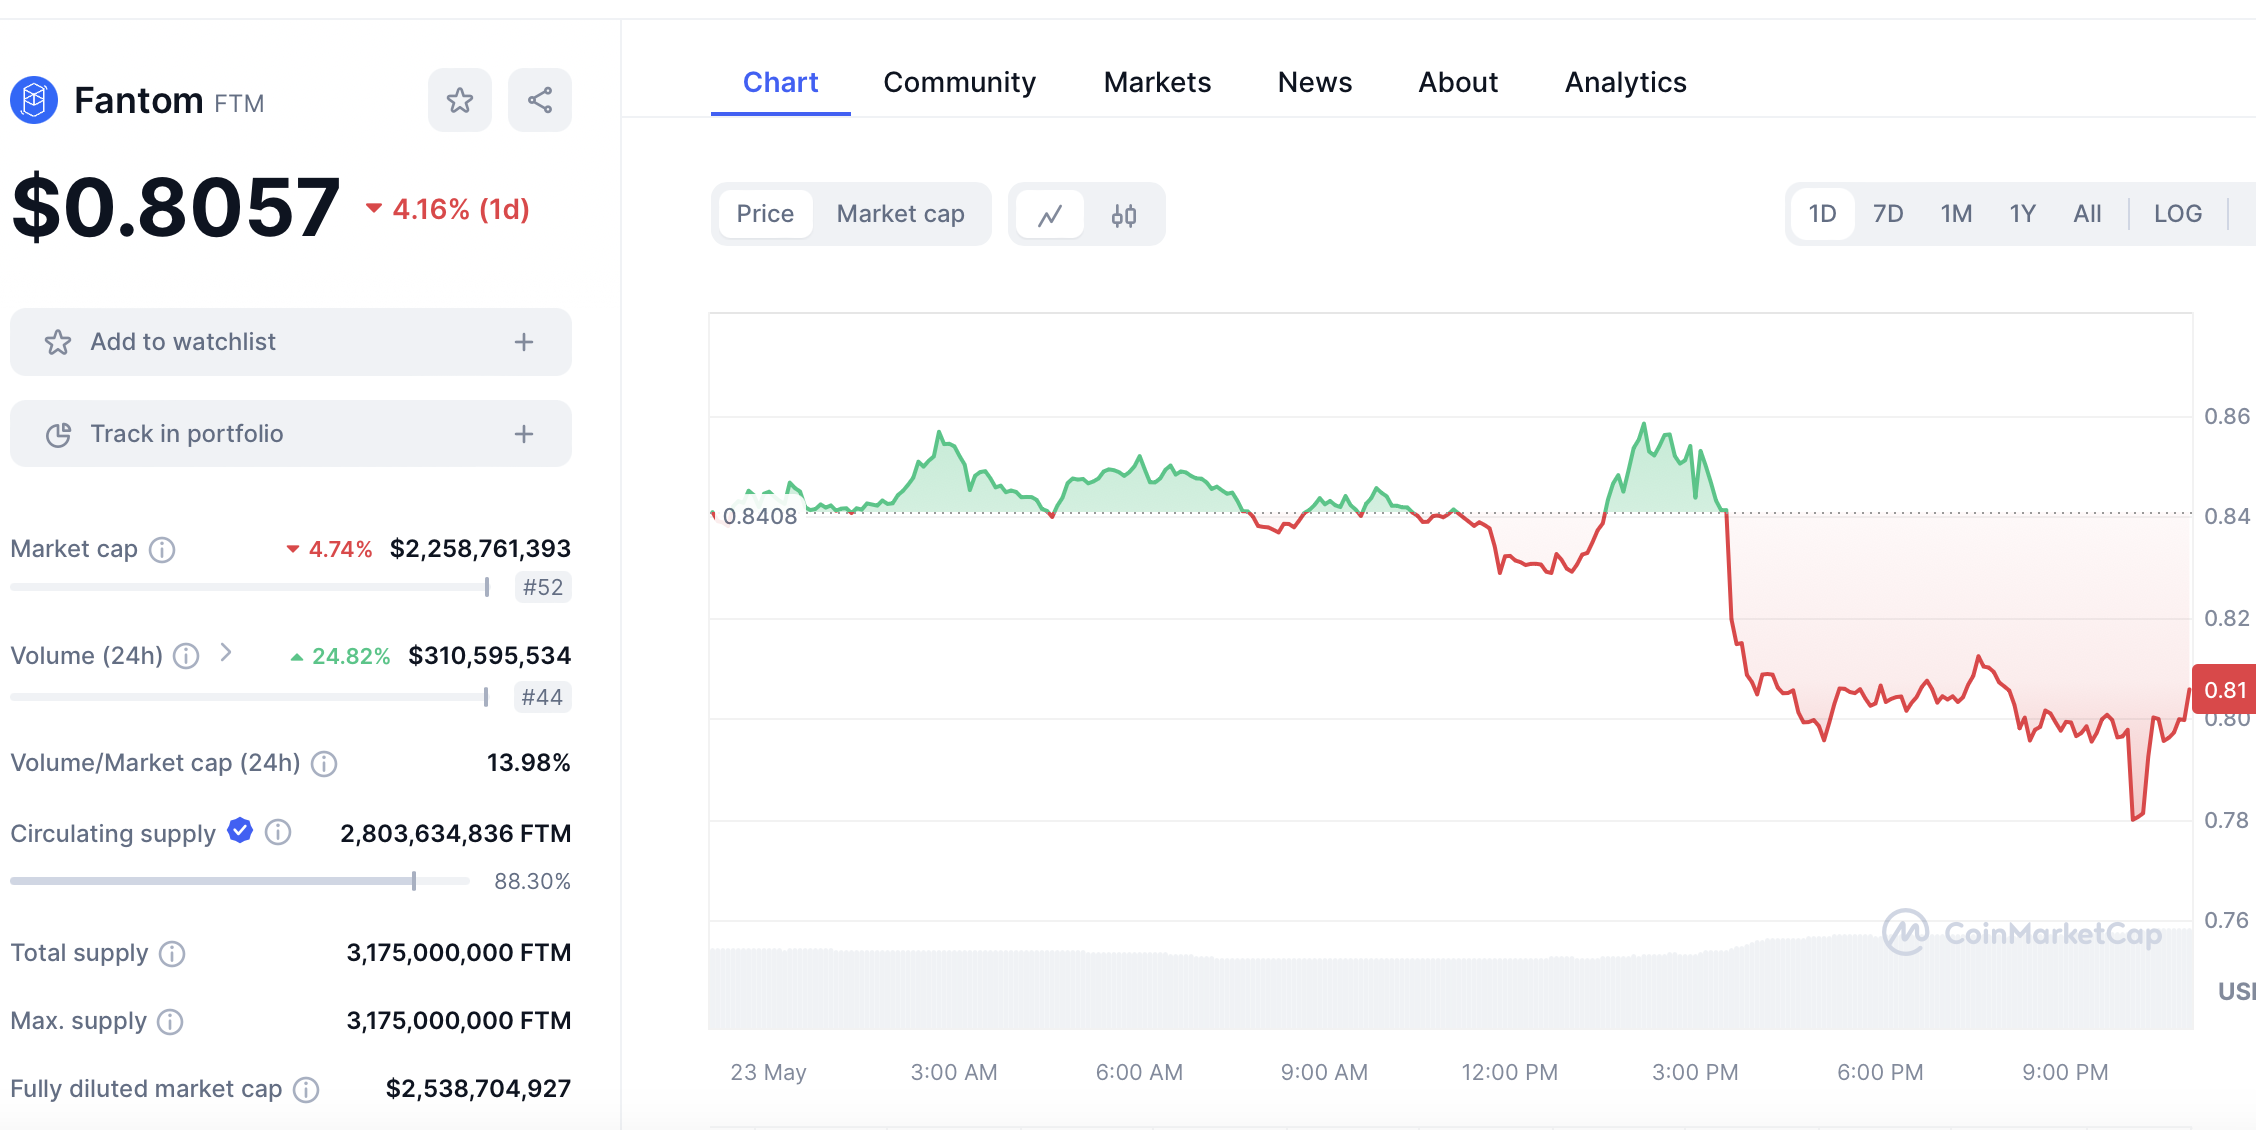
Task: Click Market cap info icon
Action: pos(162,550)
